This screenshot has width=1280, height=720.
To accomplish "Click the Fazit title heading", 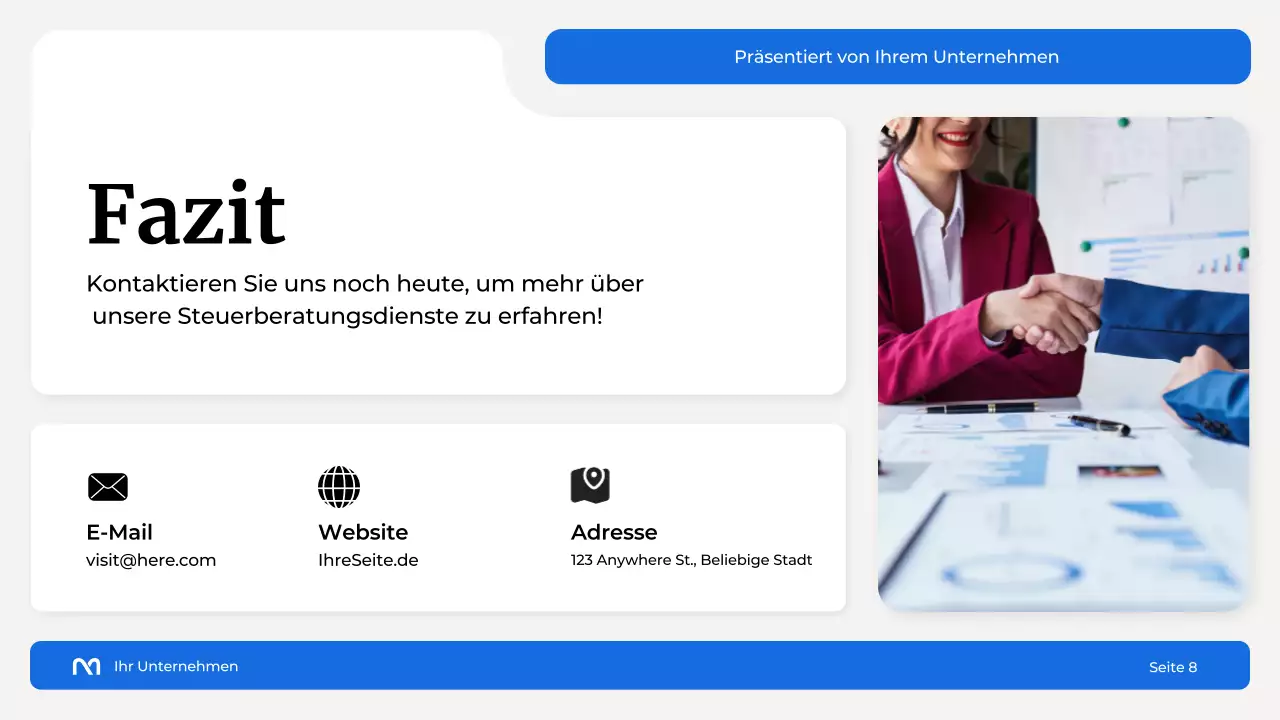I will pyautogui.click(x=186, y=215).
